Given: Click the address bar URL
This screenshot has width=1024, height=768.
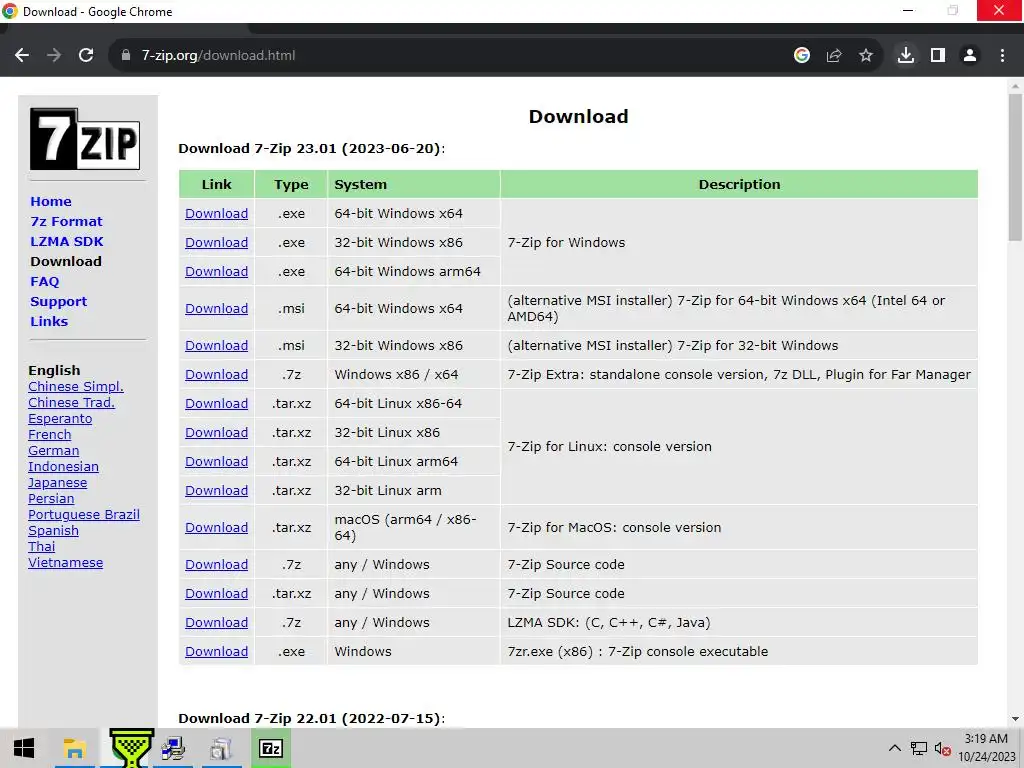Looking at the screenshot, I should [x=219, y=56].
